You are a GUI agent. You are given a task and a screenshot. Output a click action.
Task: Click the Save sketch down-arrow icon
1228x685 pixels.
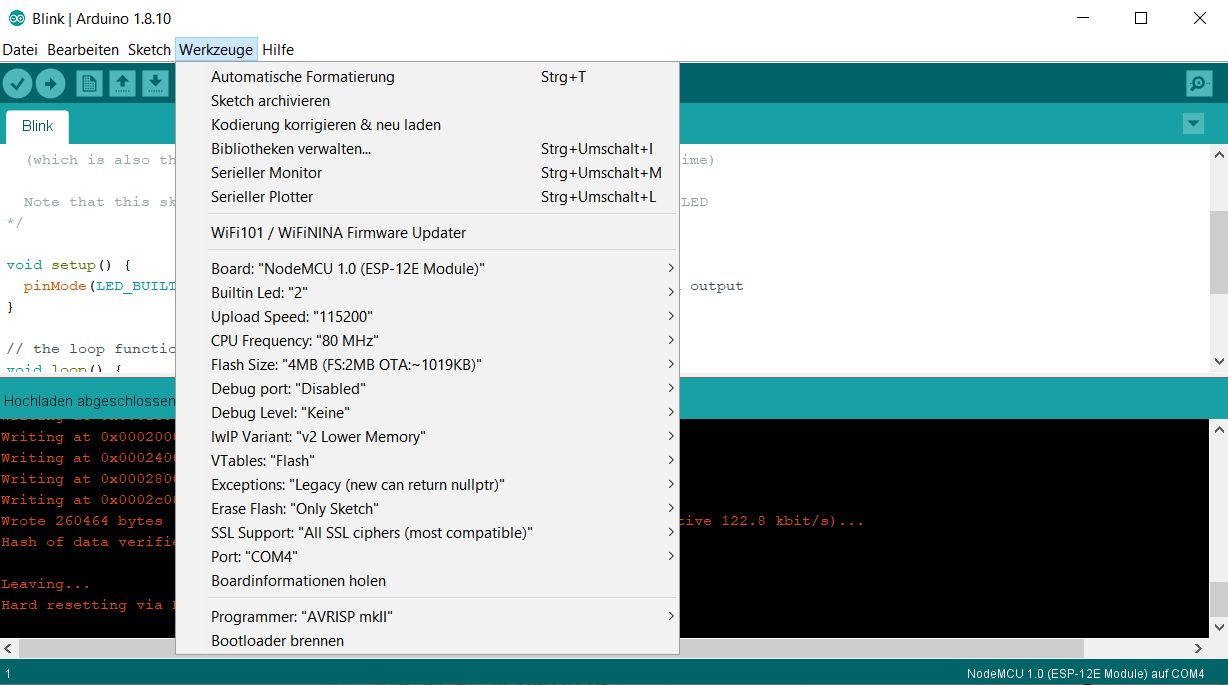point(154,84)
